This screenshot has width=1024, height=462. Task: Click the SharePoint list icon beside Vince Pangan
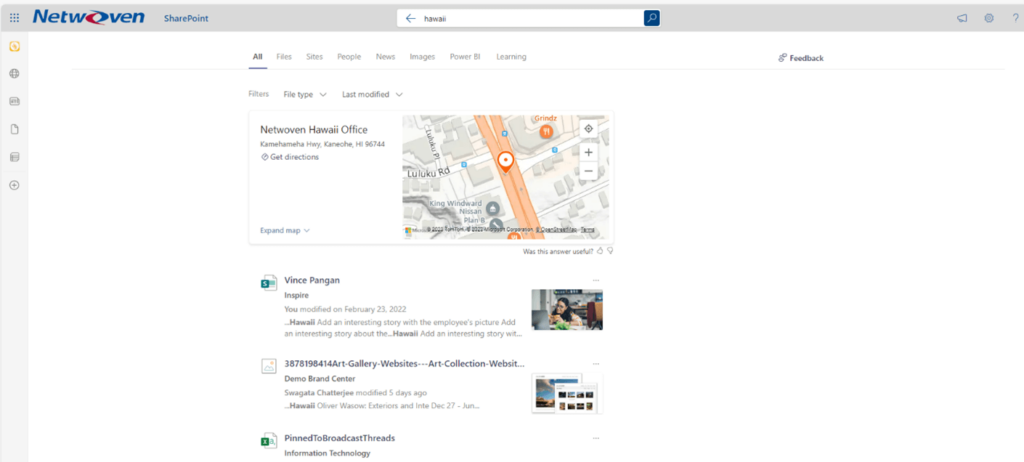268,282
